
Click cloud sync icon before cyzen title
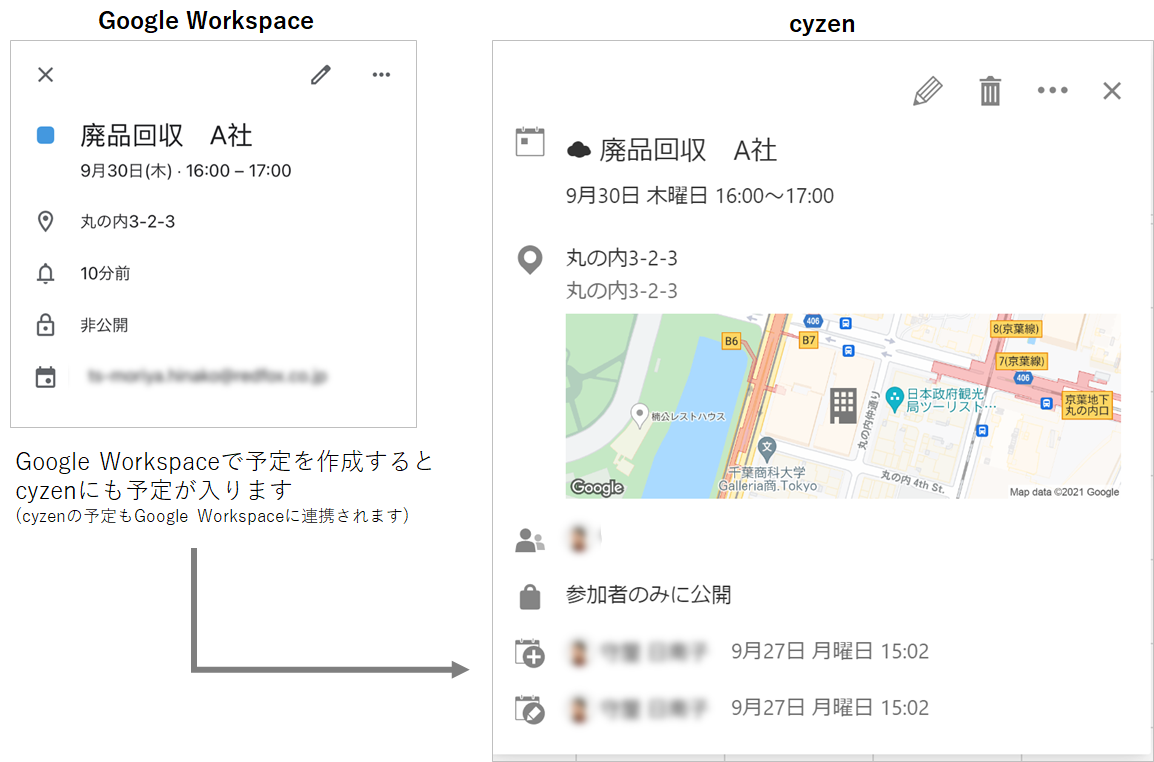pyautogui.click(x=579, y=150)
